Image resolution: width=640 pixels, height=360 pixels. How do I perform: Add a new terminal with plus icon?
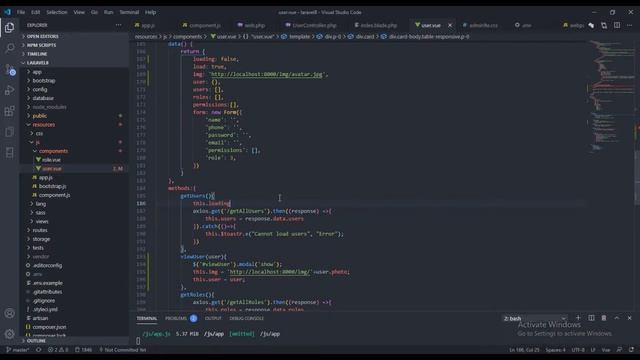(x=578, y=318)
